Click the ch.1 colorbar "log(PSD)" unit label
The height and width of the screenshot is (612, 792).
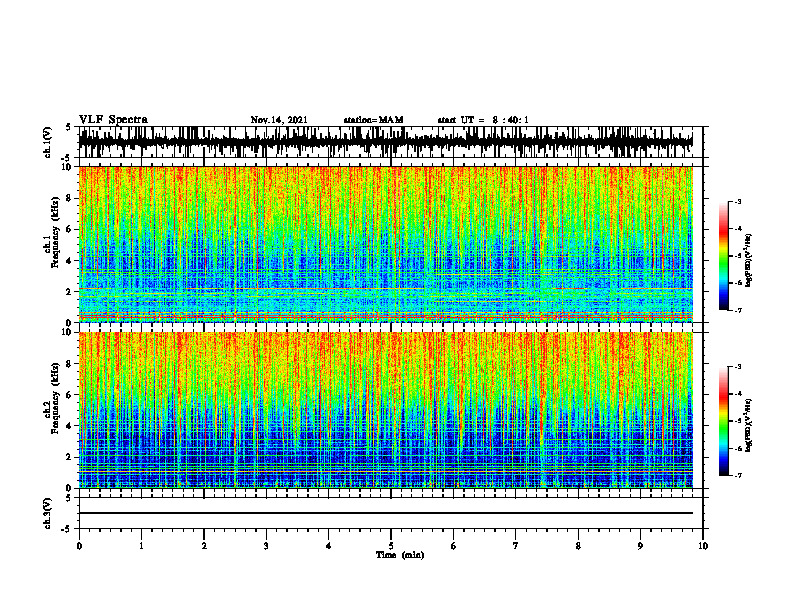[x=749, y=261]
